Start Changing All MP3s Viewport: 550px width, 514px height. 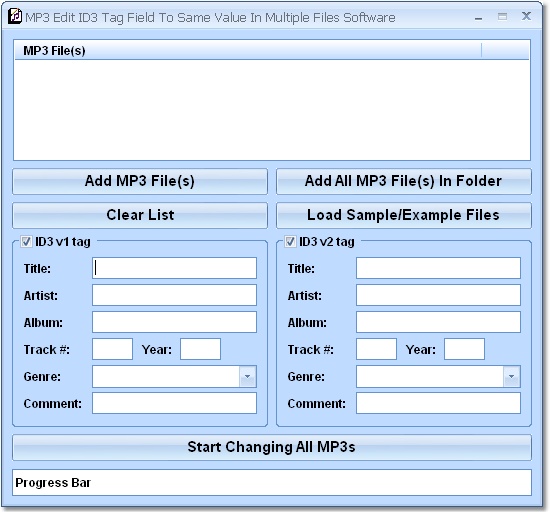[272, 447]
